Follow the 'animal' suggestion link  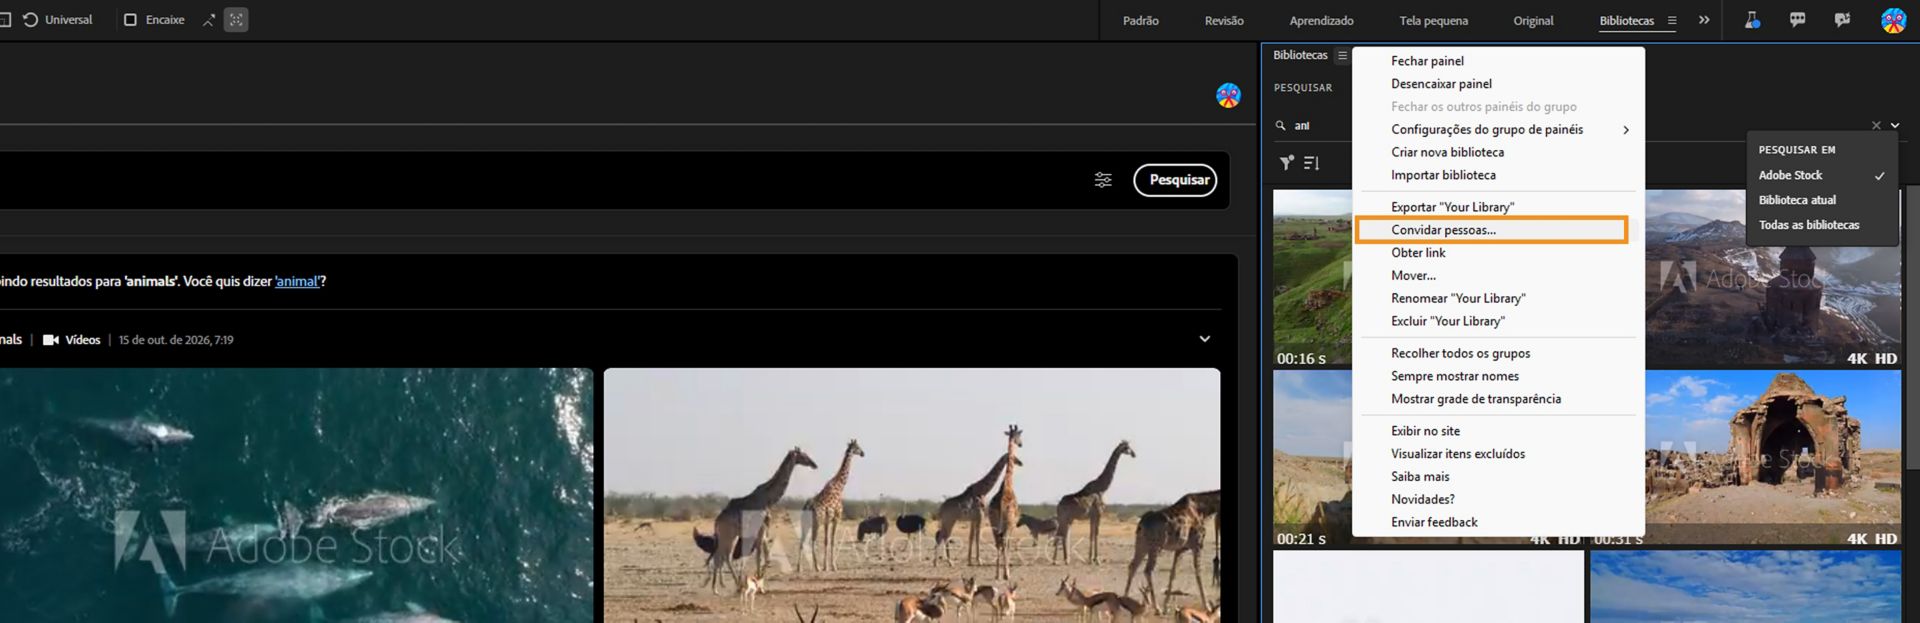[297, 282]
